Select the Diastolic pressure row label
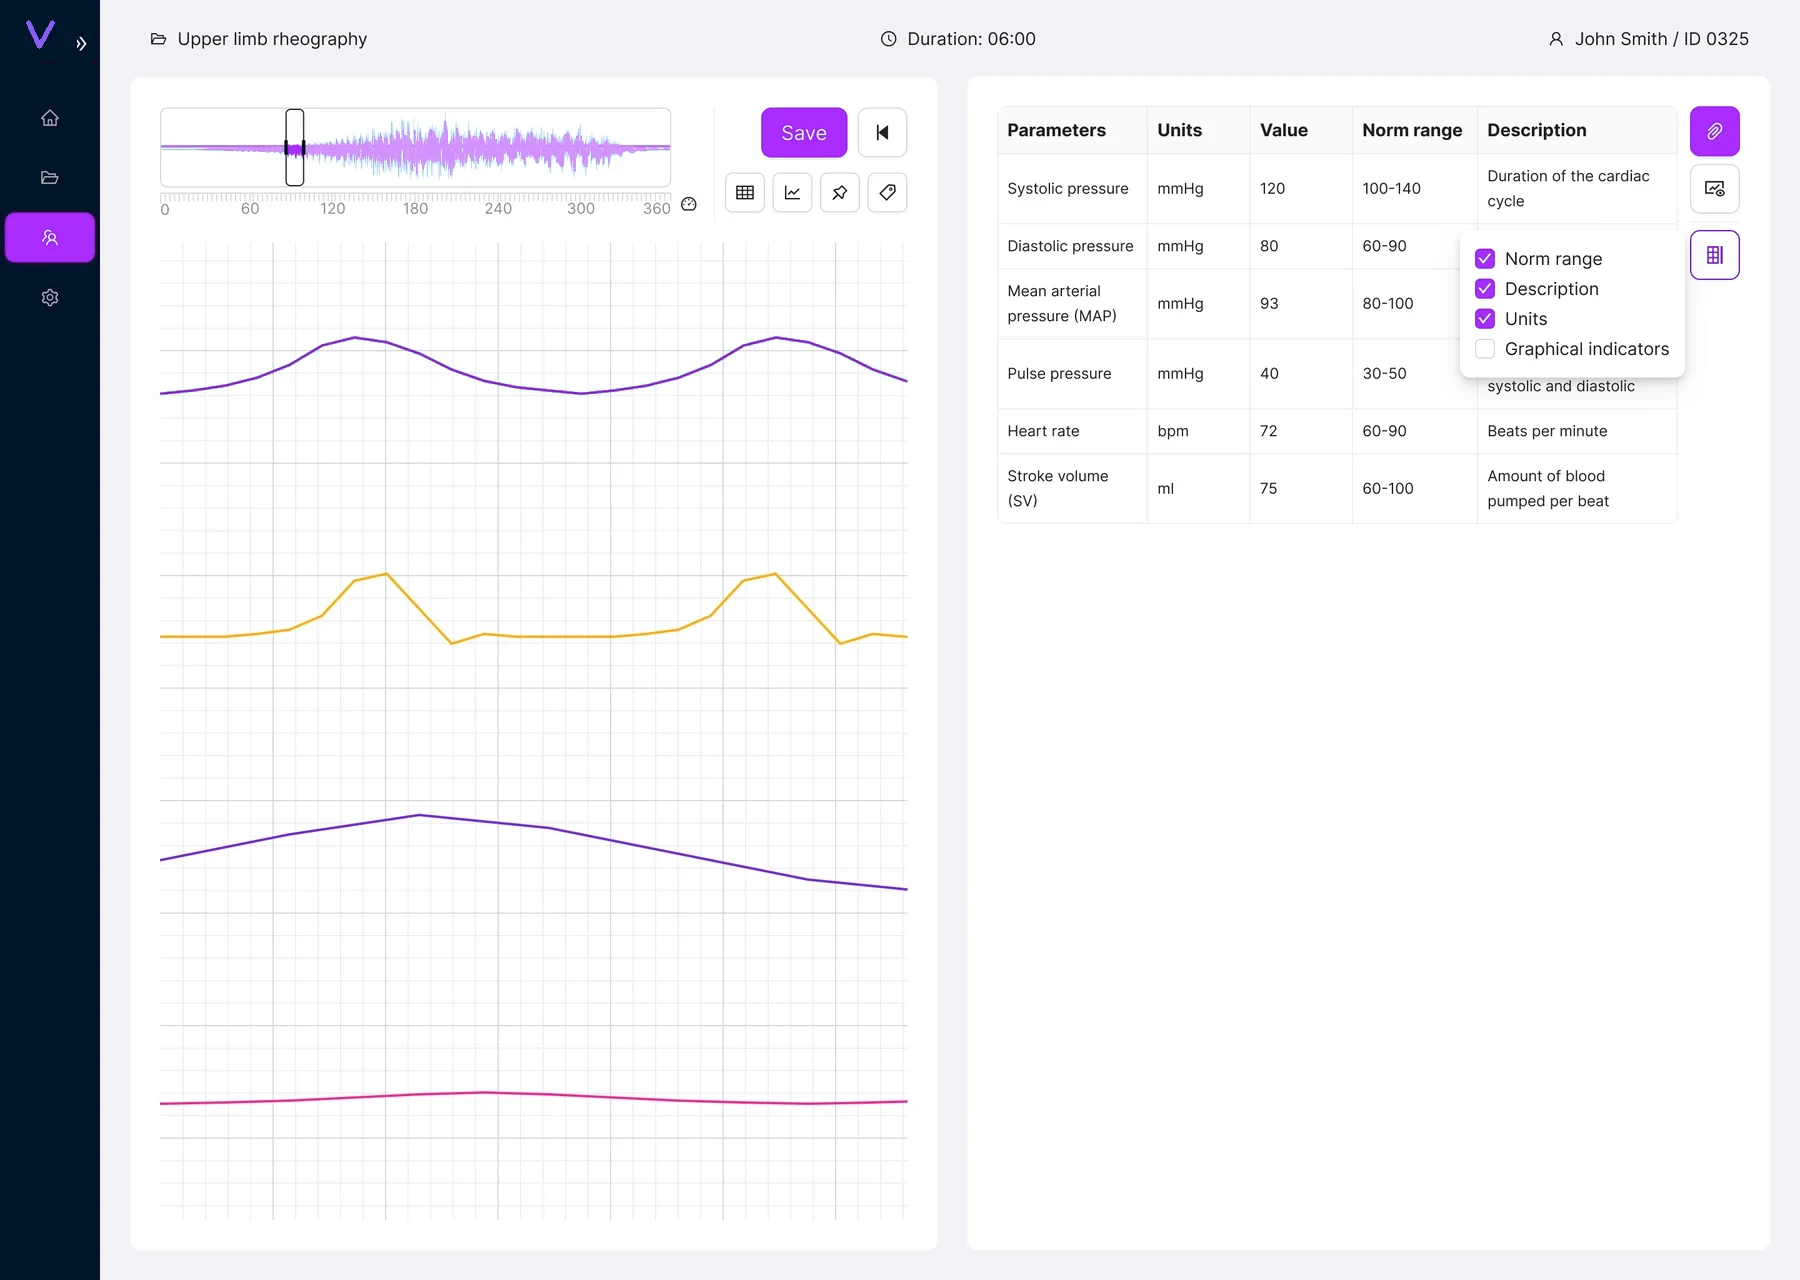This screenshot has height=1280, width=1800. point(1070,246)
